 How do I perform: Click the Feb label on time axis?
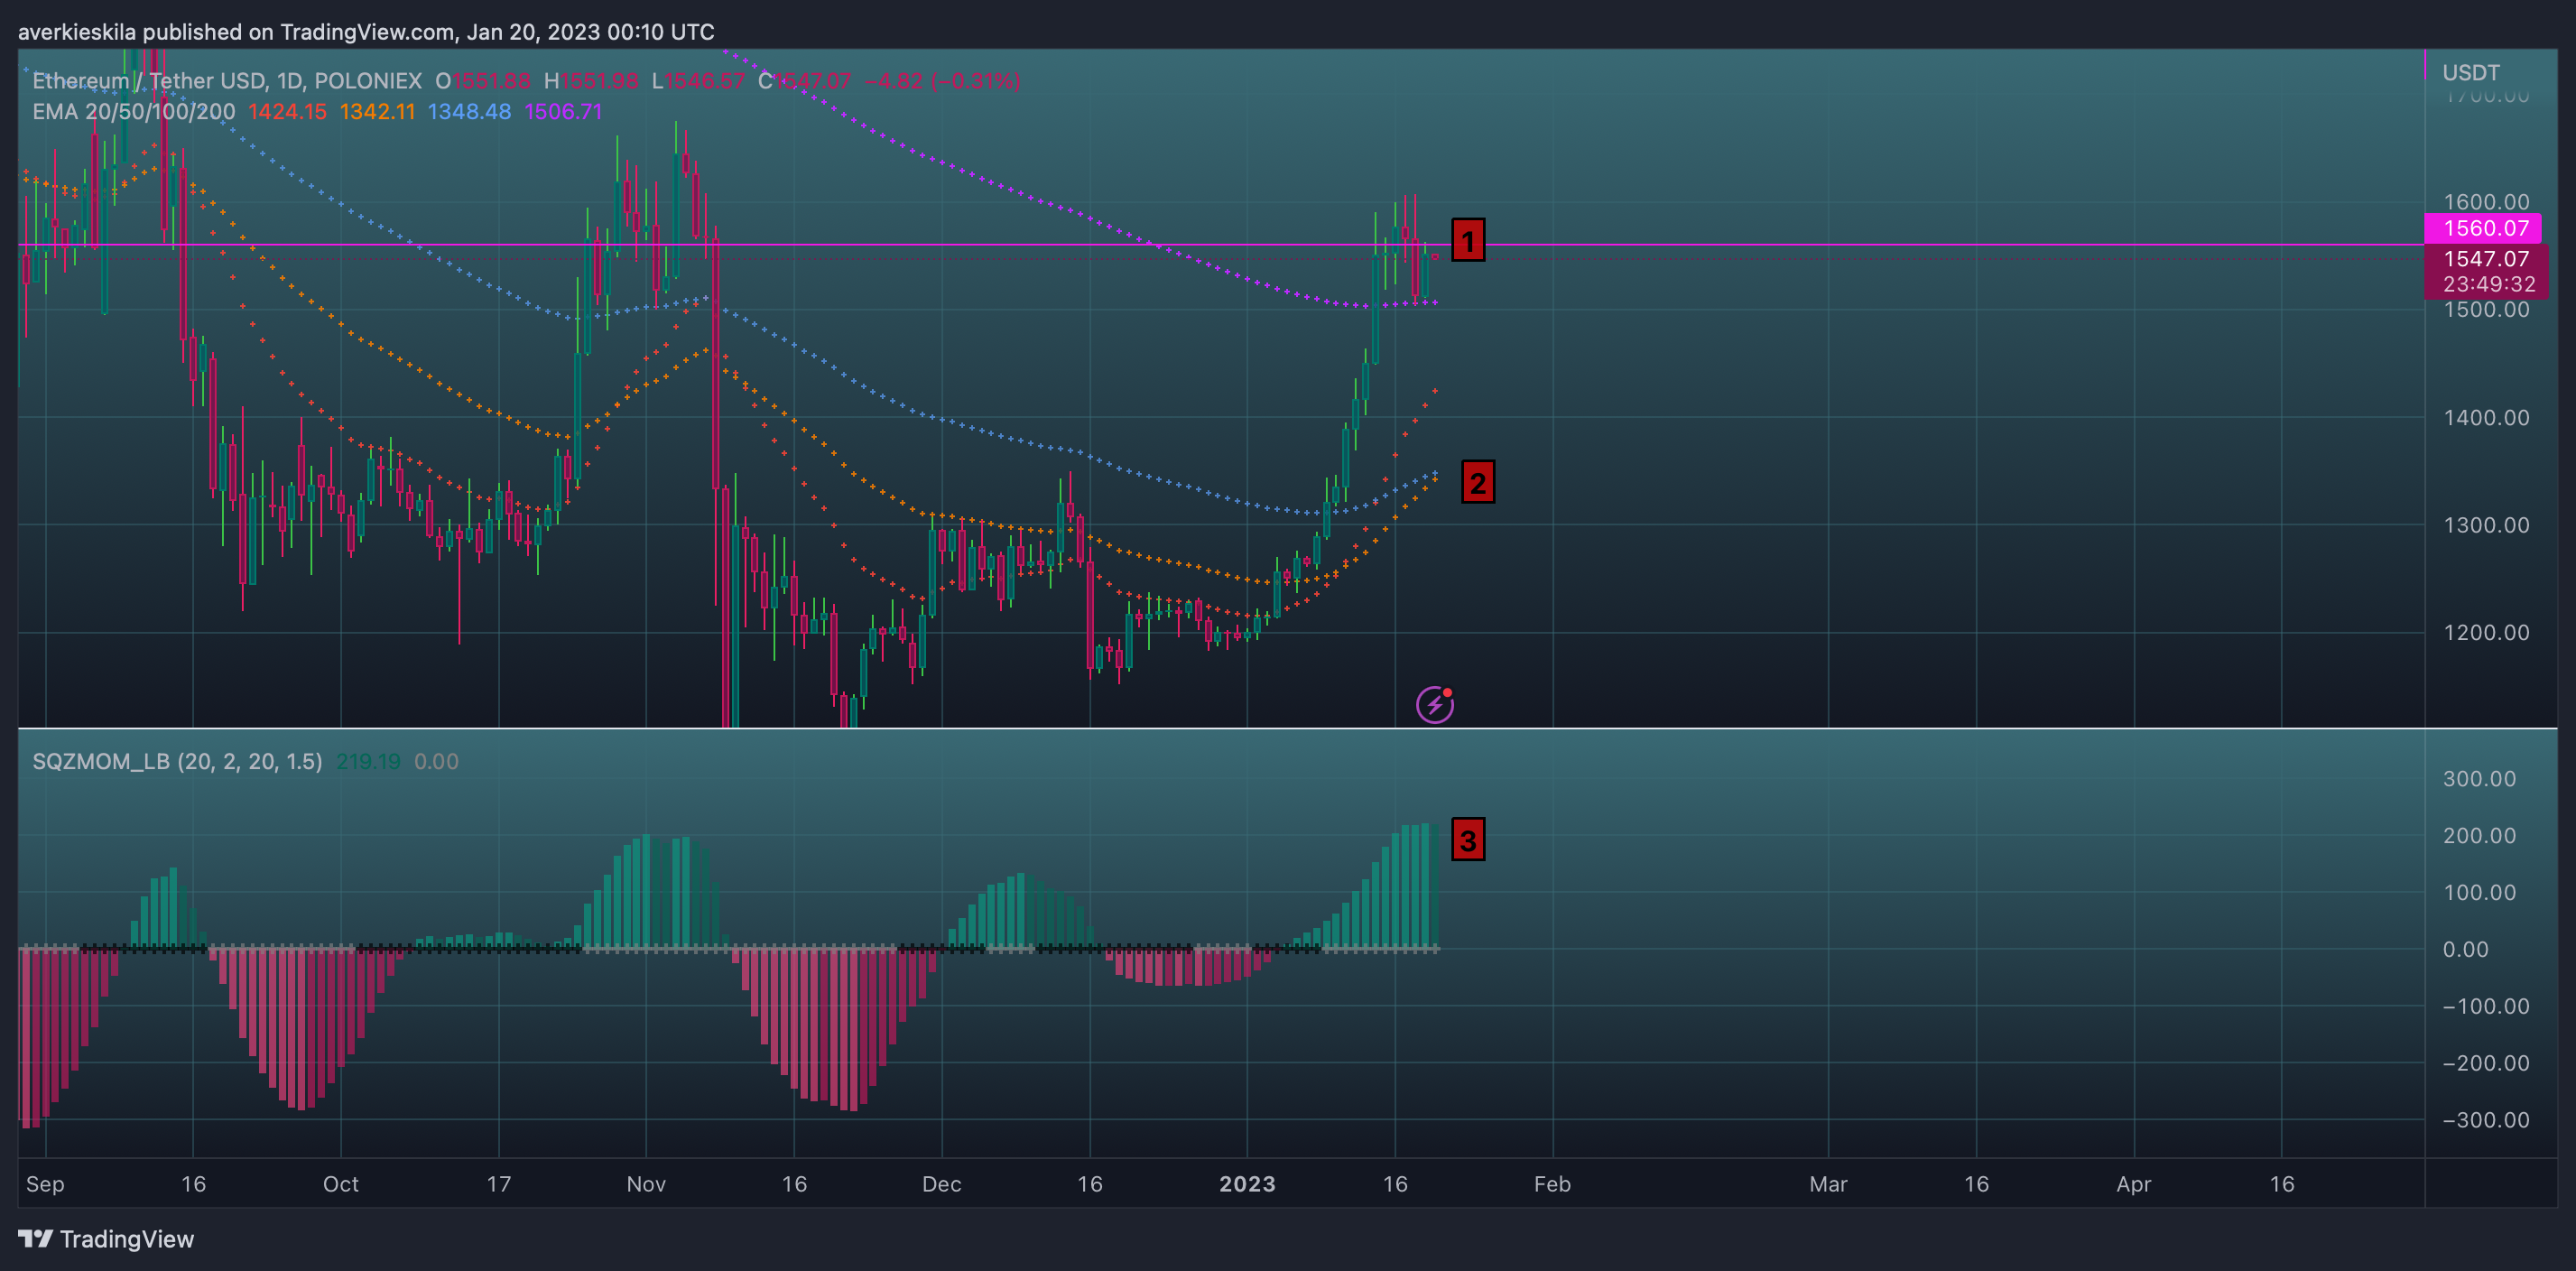[x=1552, y=1184]
